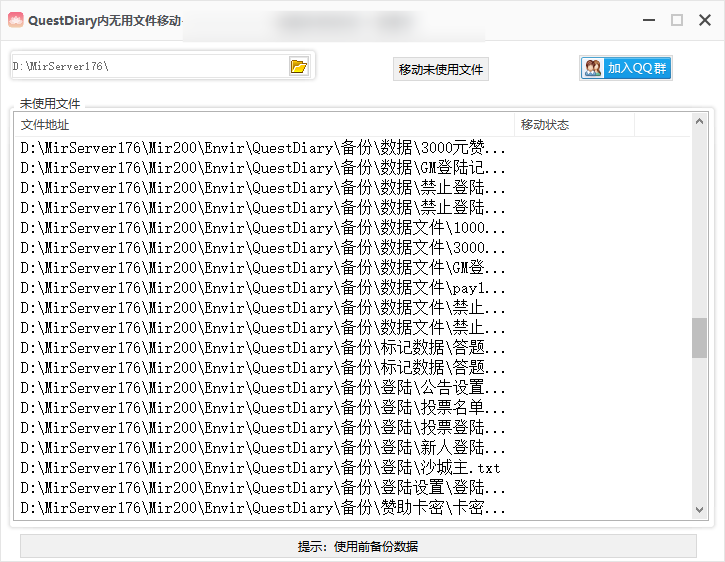Click the 提示:使用前备份数据 bar
Screen dimensions: 725x562
coord(358,547)
